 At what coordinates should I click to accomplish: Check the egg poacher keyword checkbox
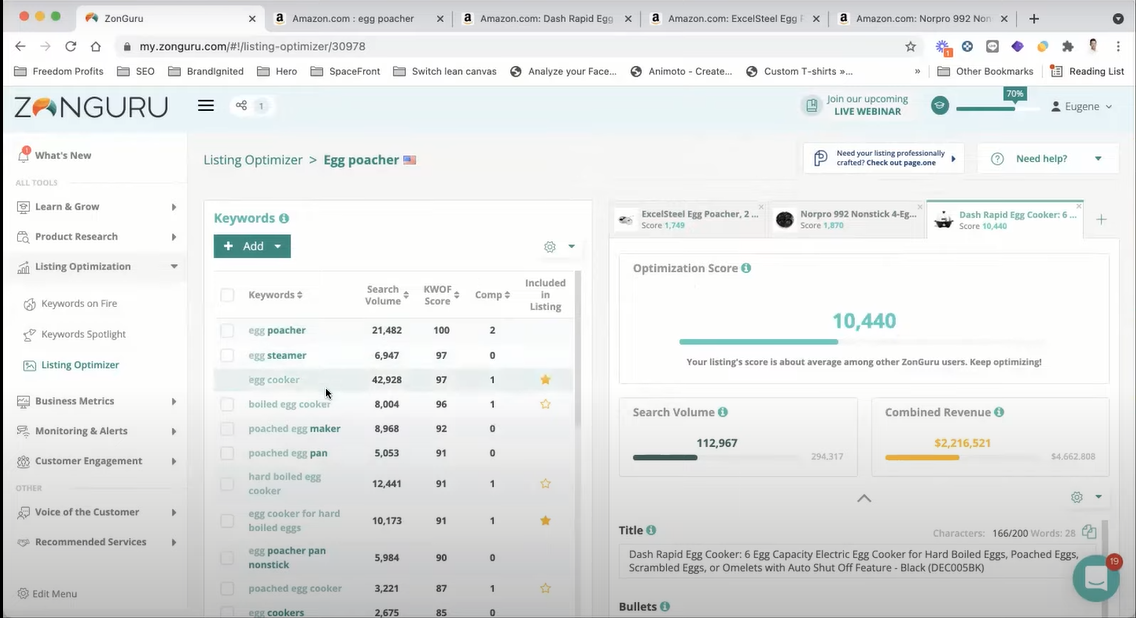pos(227,330)
